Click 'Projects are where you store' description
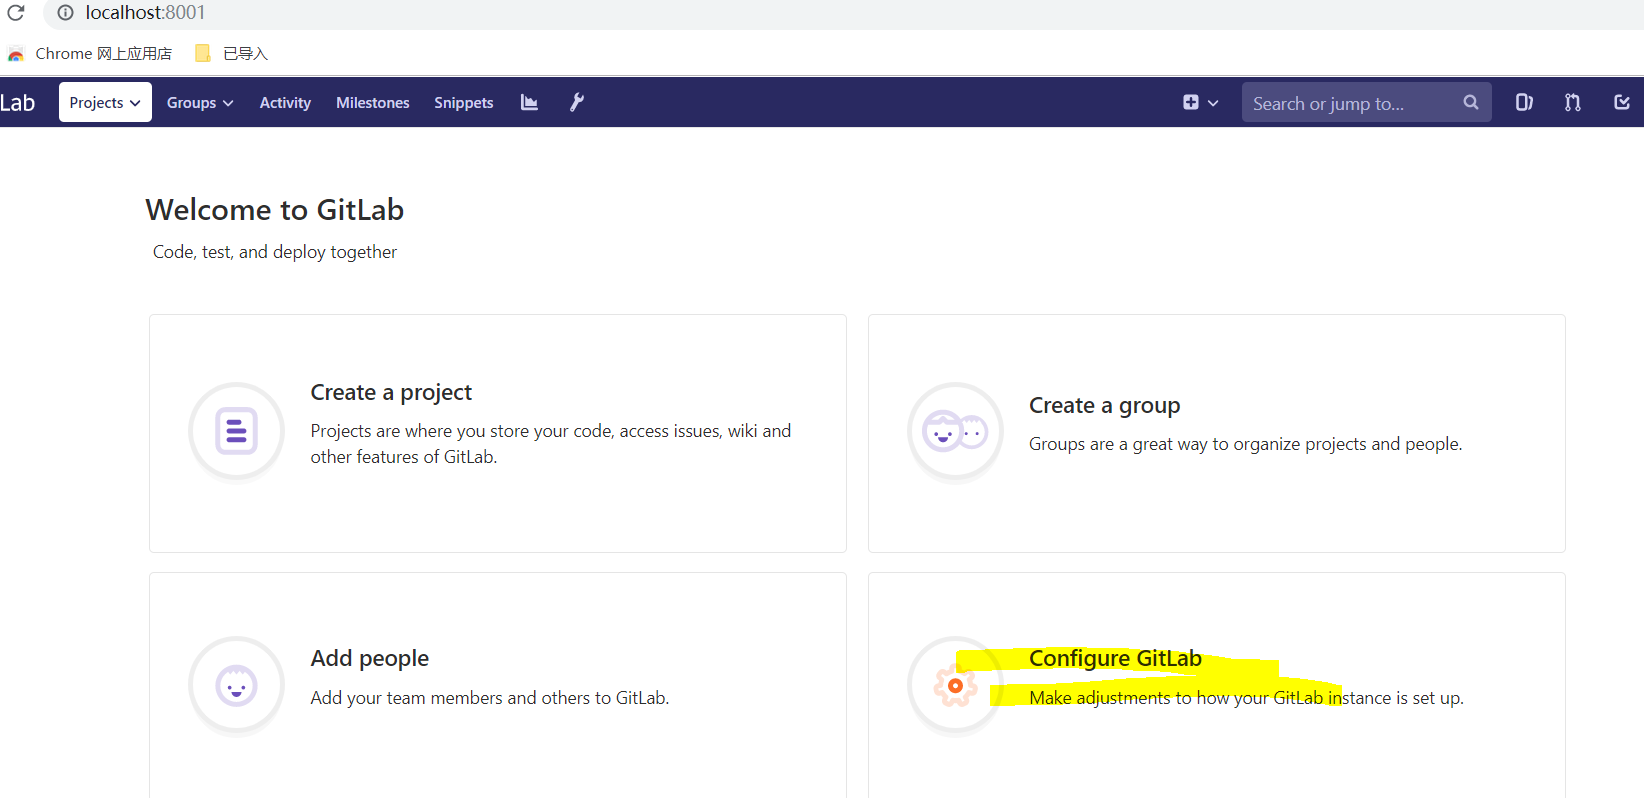The width and height of the screenshot is (1644, 798). point(551,443)
